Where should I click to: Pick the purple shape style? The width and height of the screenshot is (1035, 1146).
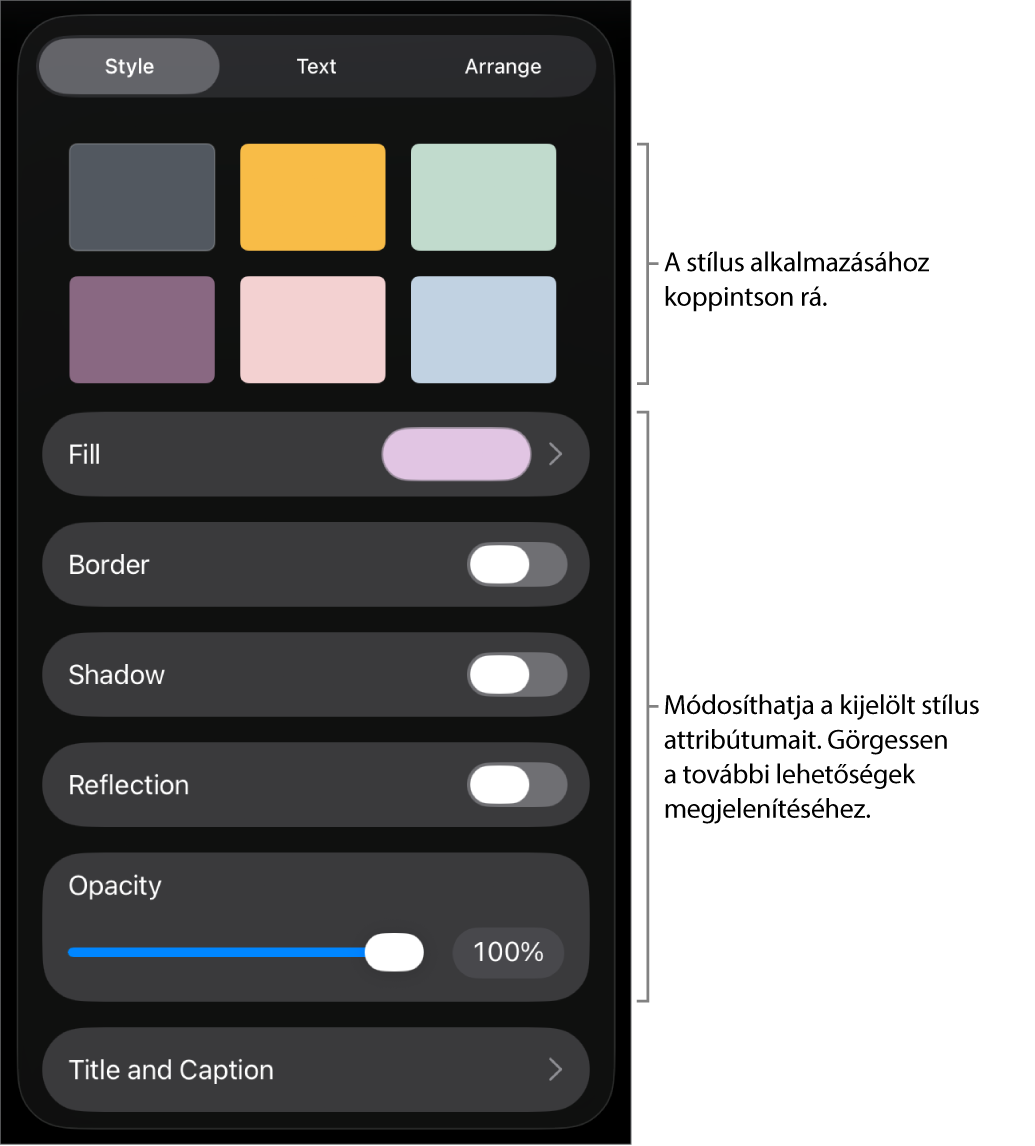click(x=142, y=330)
